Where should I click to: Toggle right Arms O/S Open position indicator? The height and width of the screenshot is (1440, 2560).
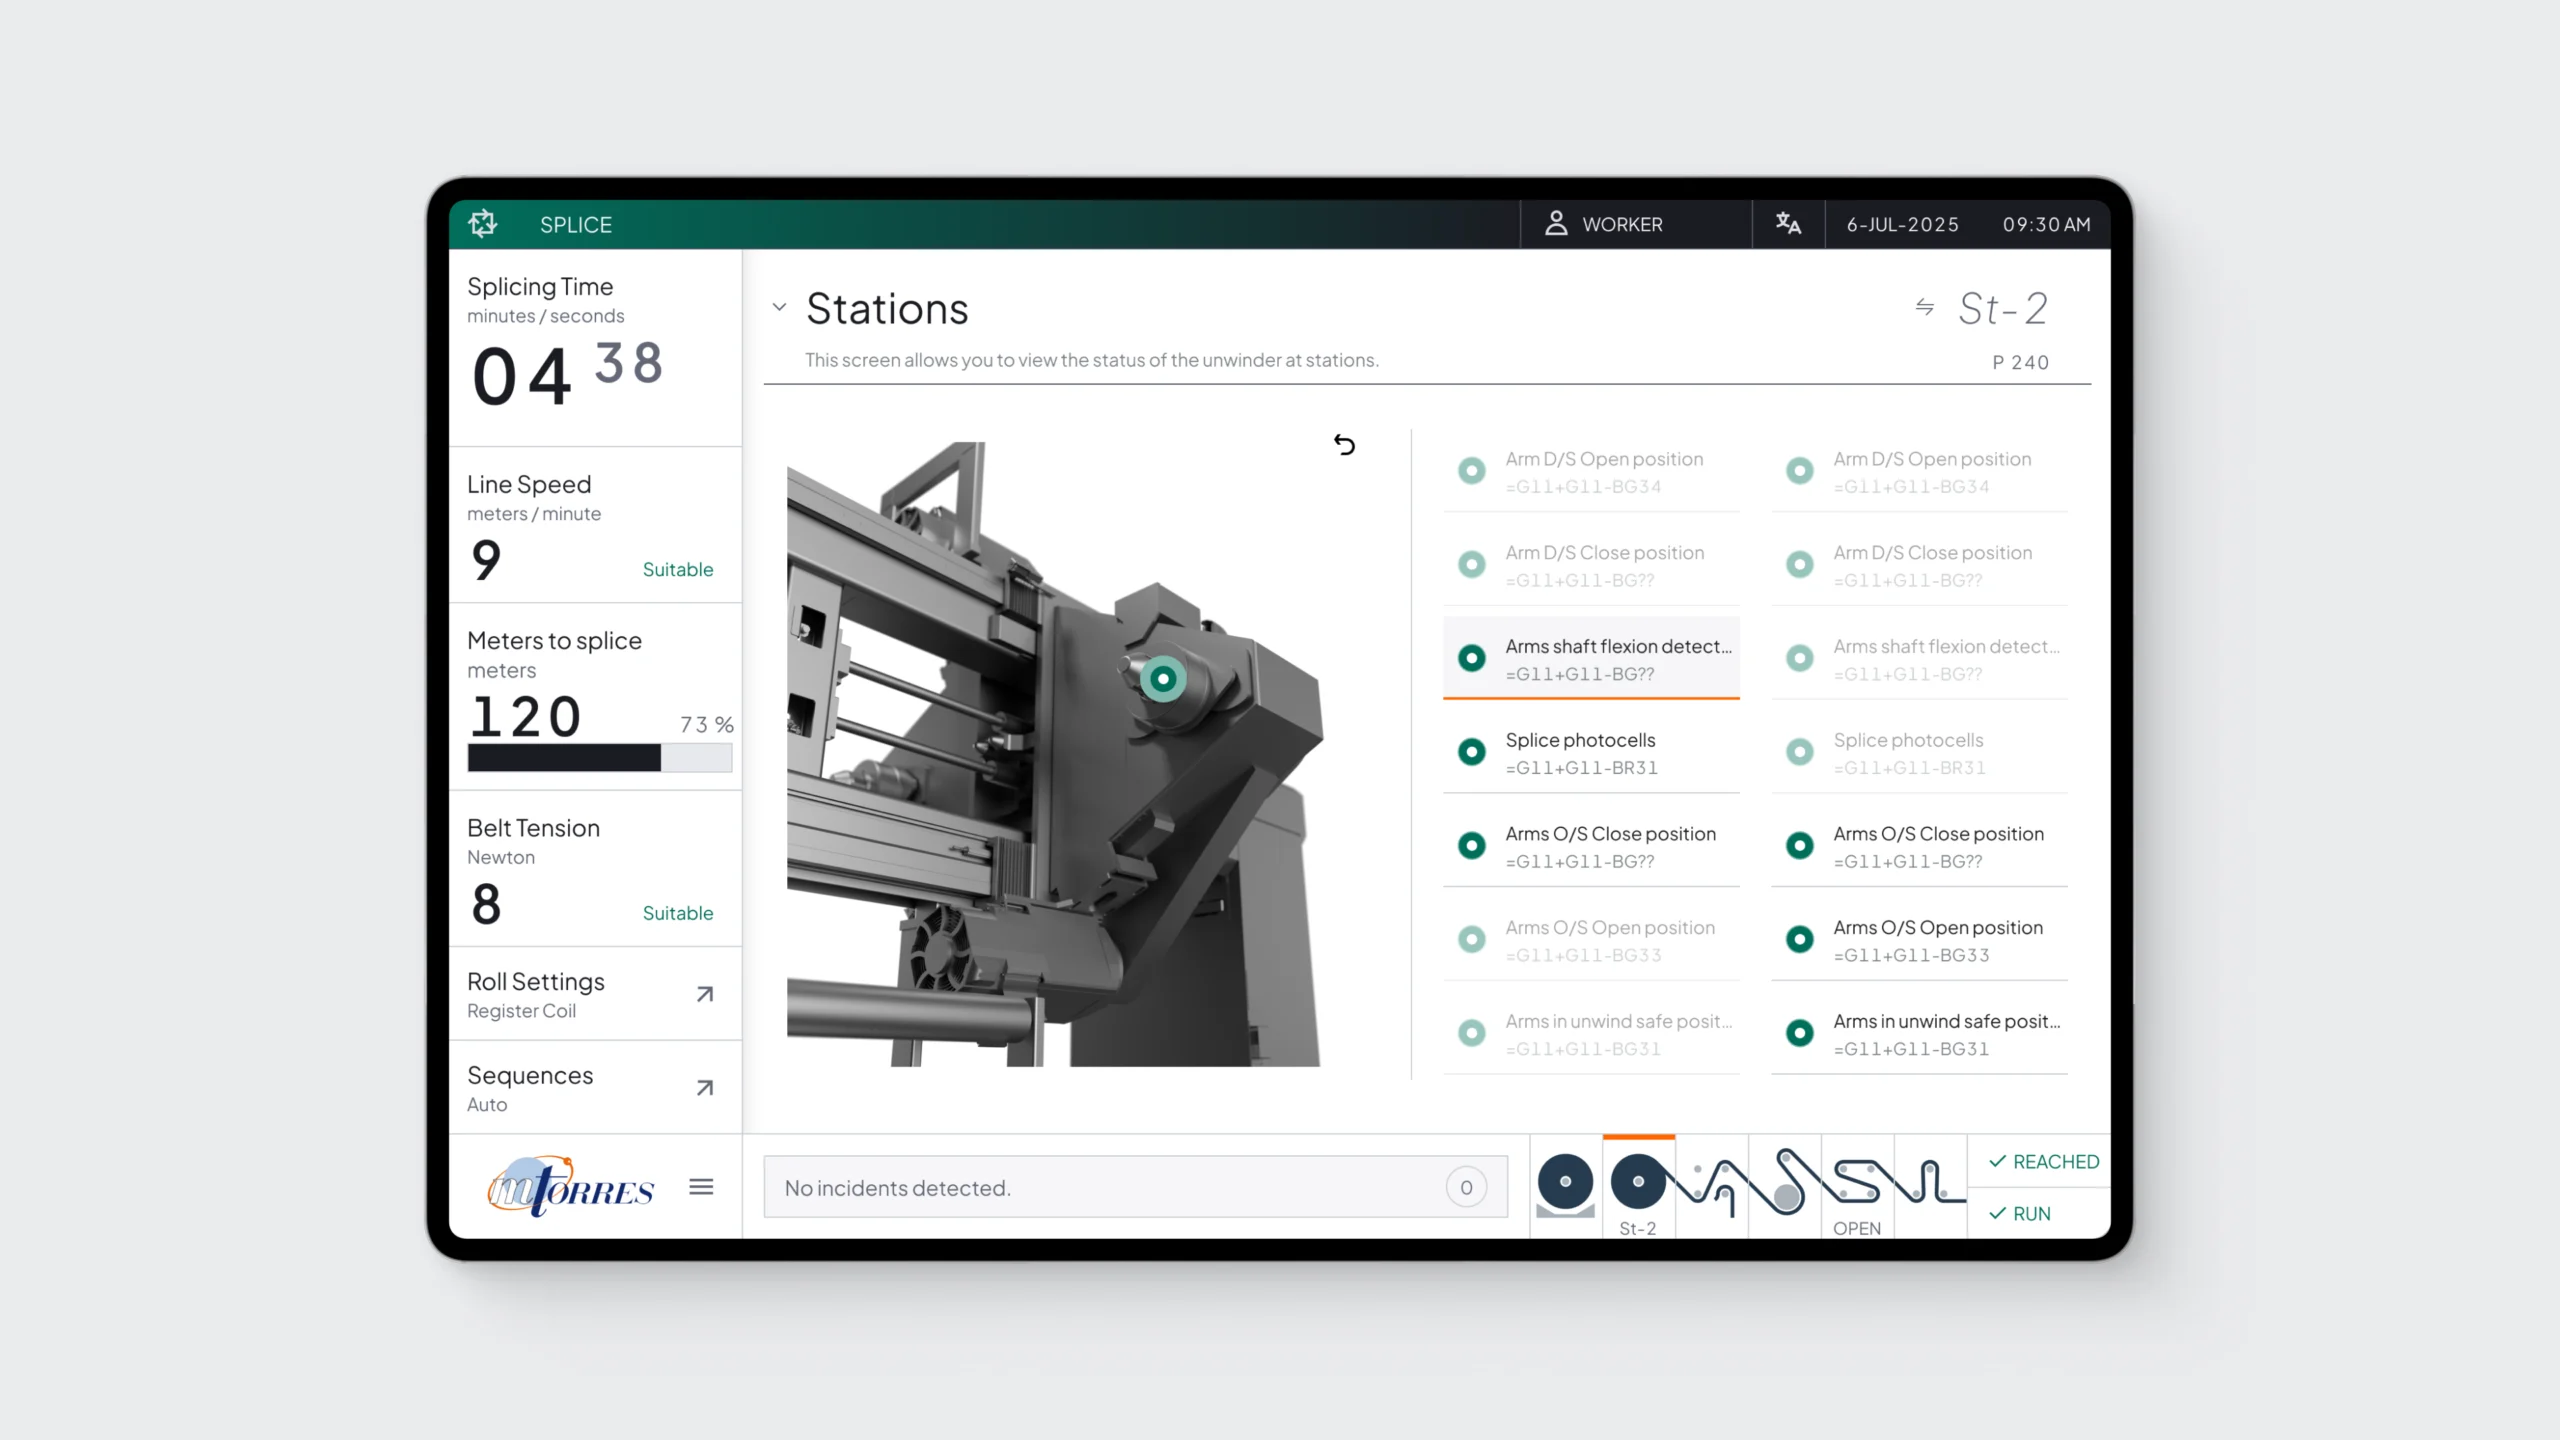click(1799, 940)
